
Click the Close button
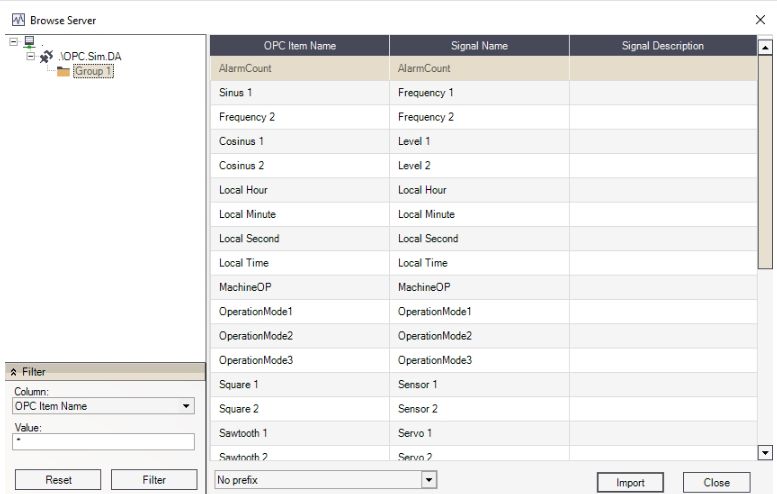716,482
